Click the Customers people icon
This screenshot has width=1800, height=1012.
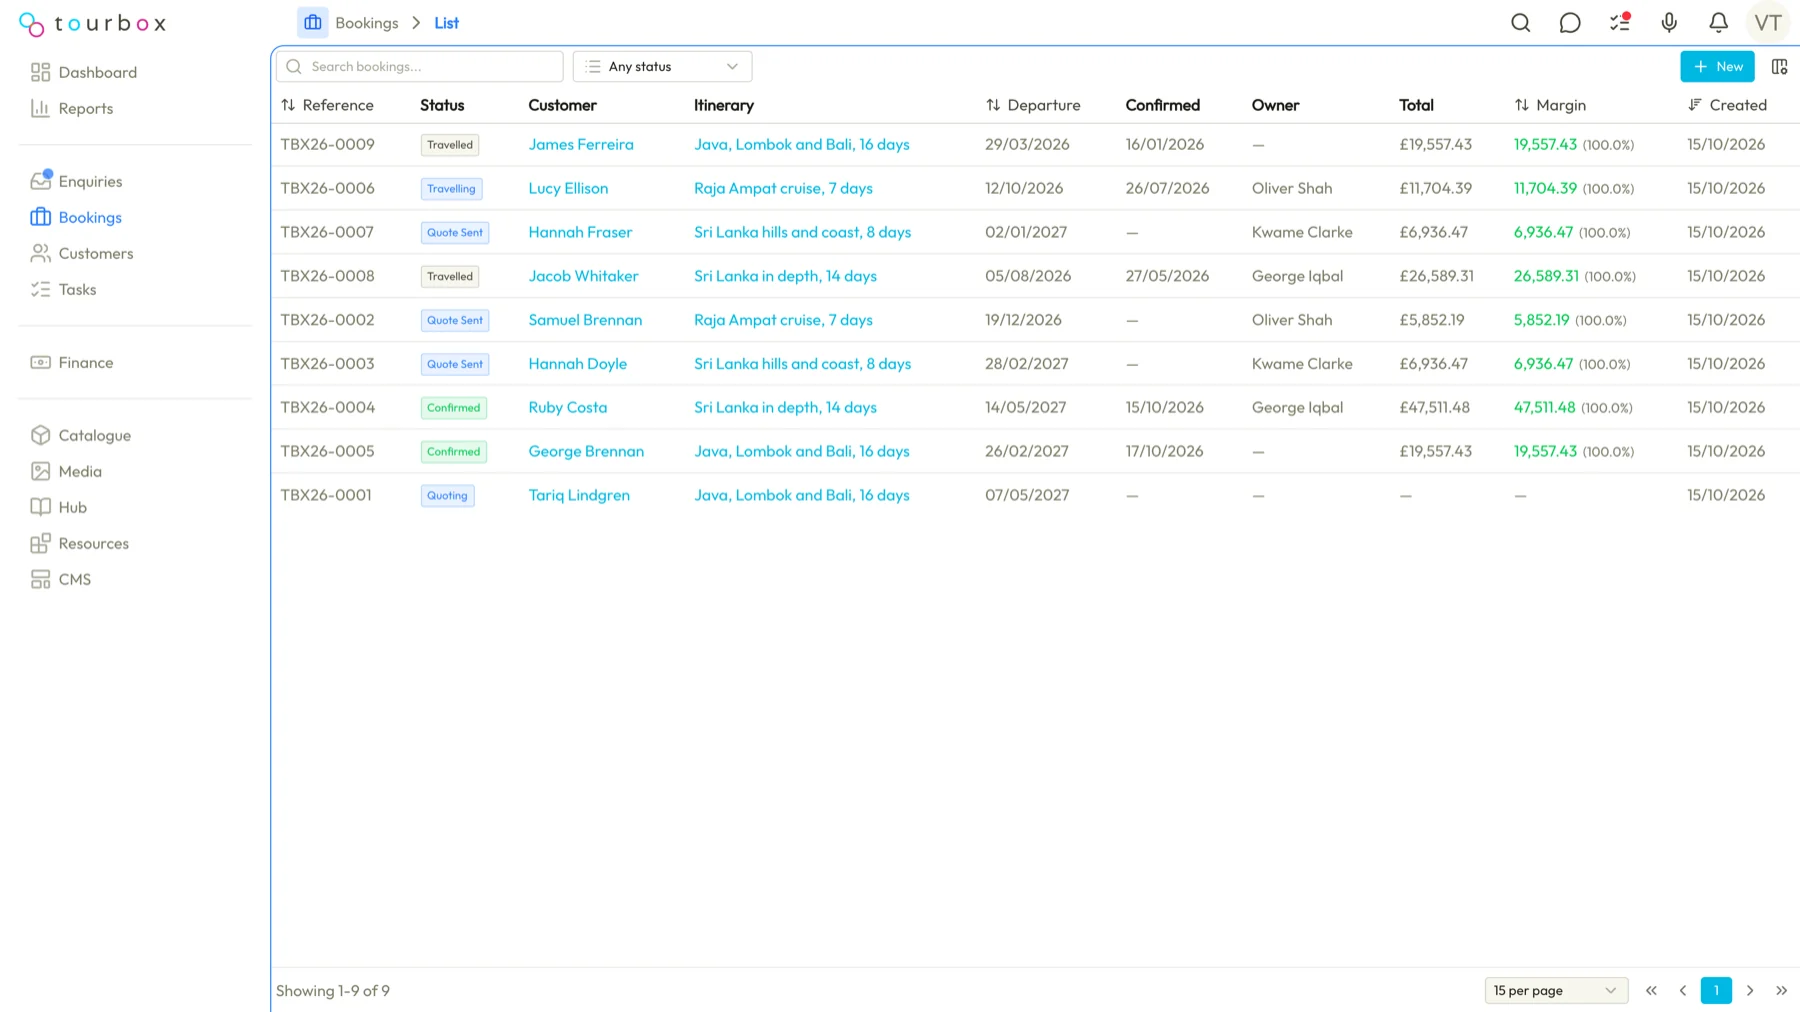[x=40, y=253]
